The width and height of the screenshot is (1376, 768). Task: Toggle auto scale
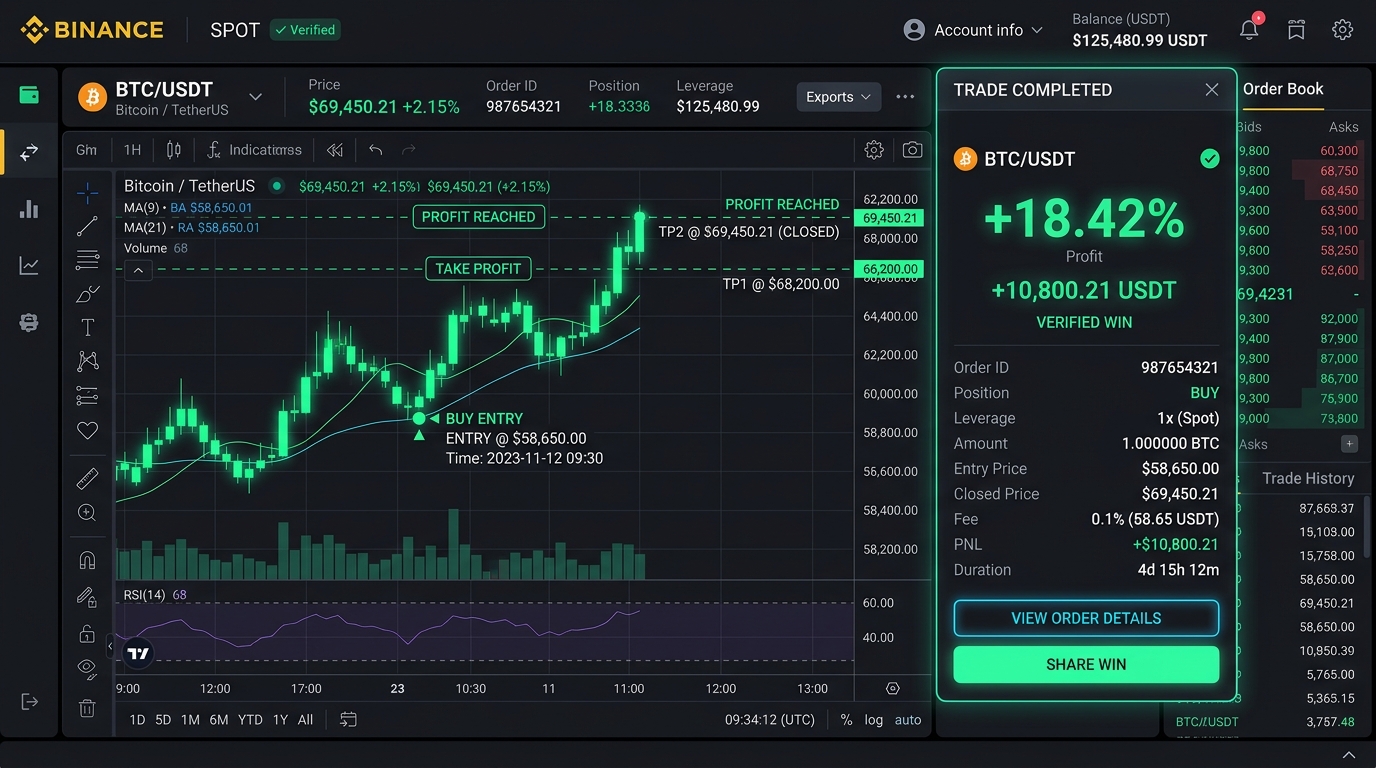tap(908, 720)
